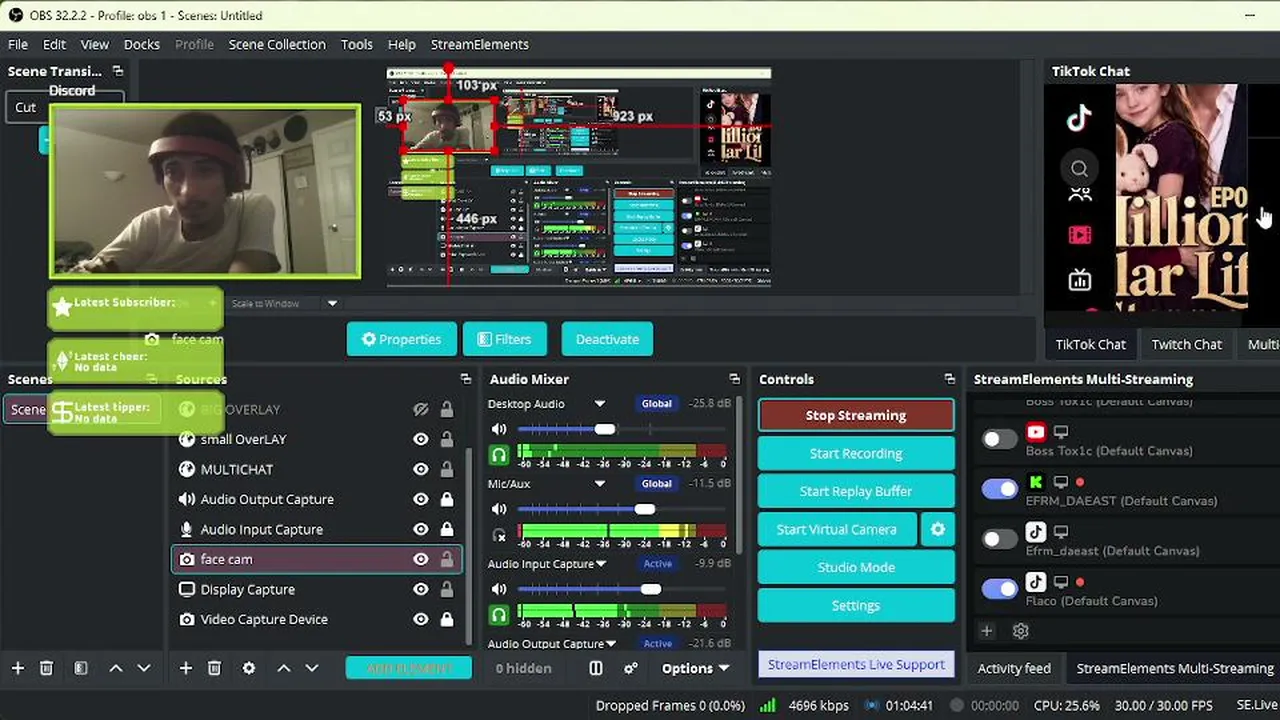Hide the Audio Output Capture source

click(421, 499)
